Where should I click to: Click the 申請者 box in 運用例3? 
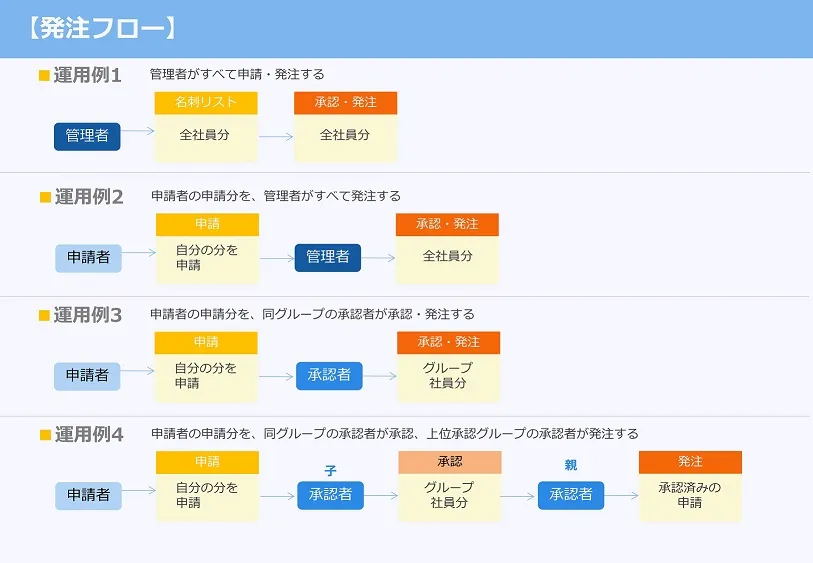87,376
